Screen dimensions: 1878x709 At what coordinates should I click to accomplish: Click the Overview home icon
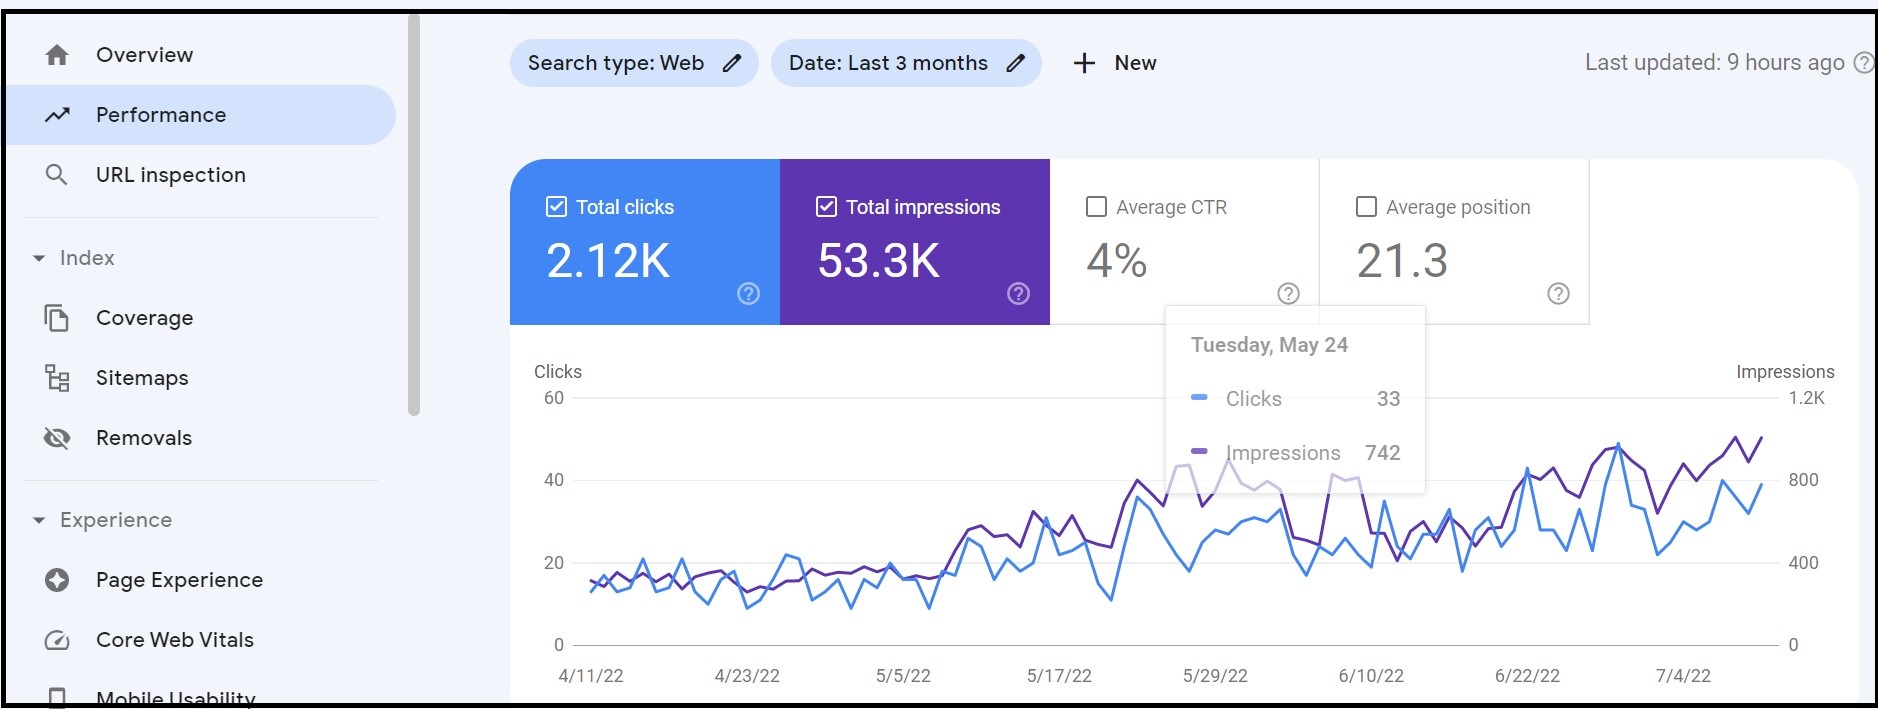[x=57, y=55]
